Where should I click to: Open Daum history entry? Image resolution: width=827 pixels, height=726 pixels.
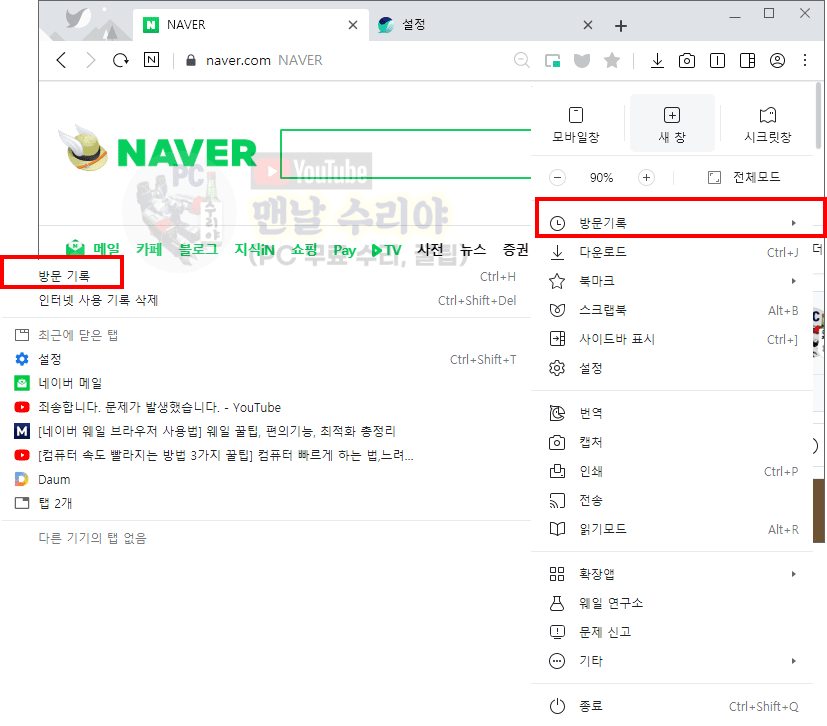(x=266, y=479)
